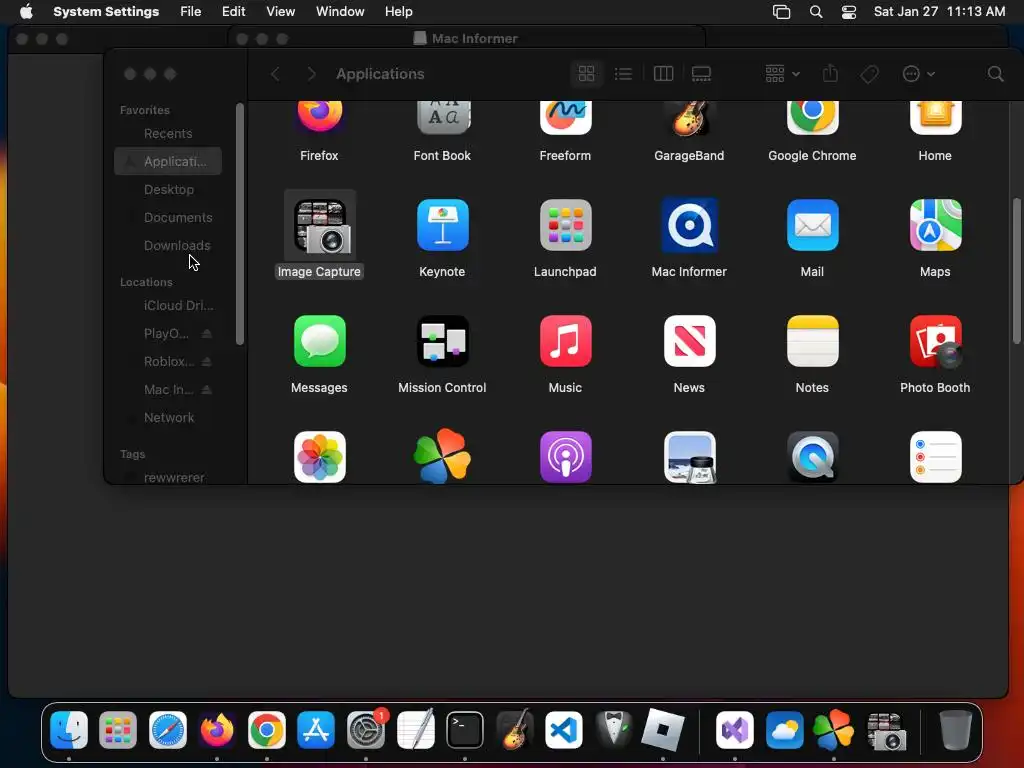Open Safari from the Dock
Image resolution: width=1024 pixels, height=768 pixels.
tap(168, 729)
